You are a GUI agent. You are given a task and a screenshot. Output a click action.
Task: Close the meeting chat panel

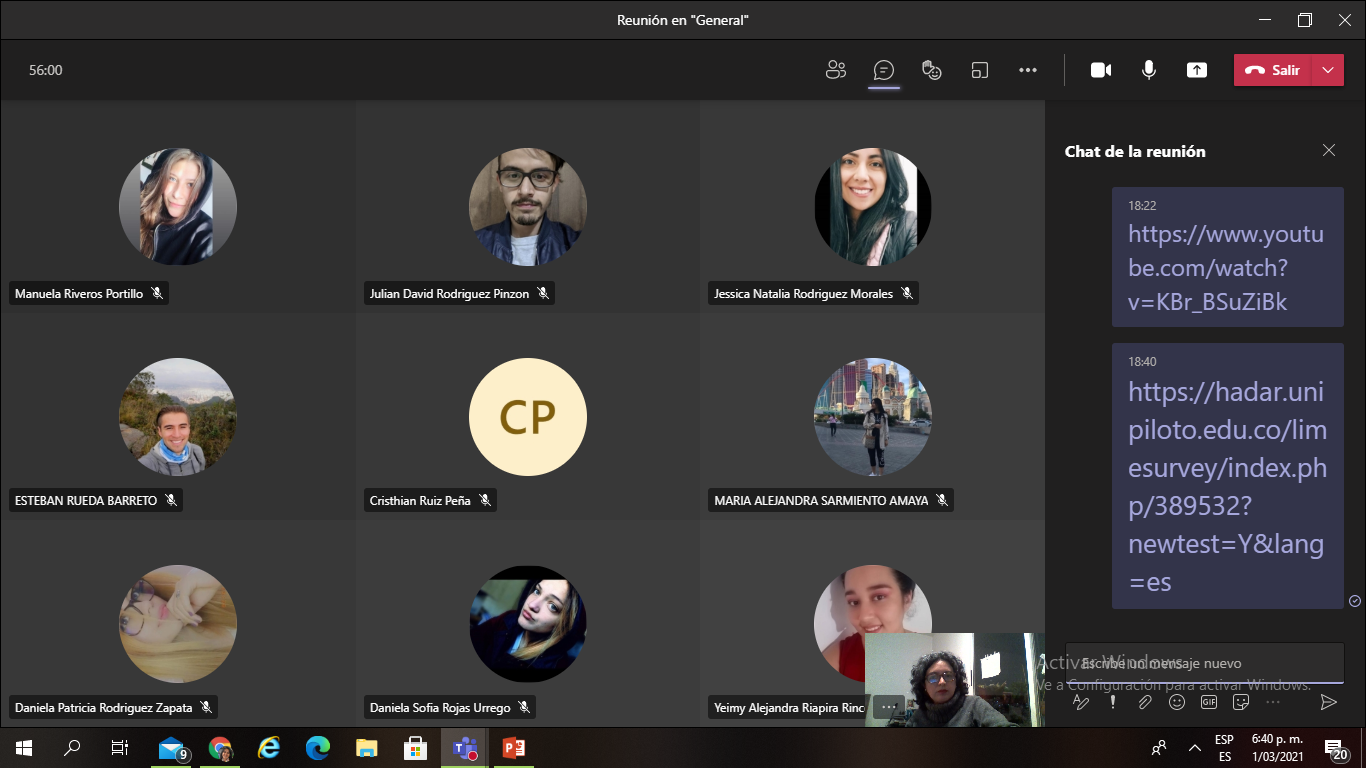click(1329, 150)
